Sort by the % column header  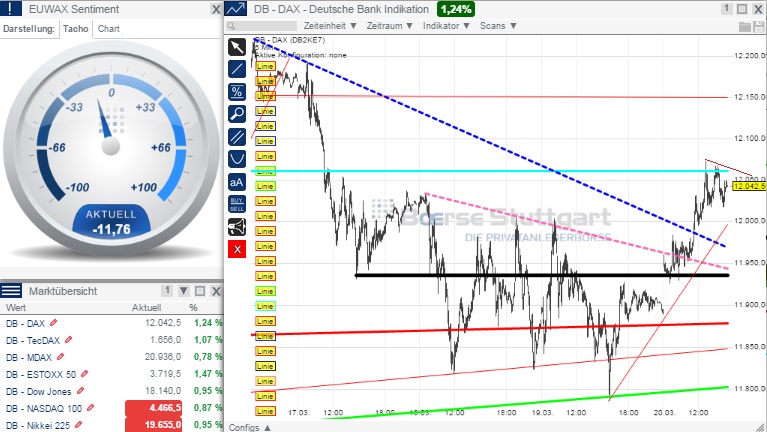click(193, 308)
